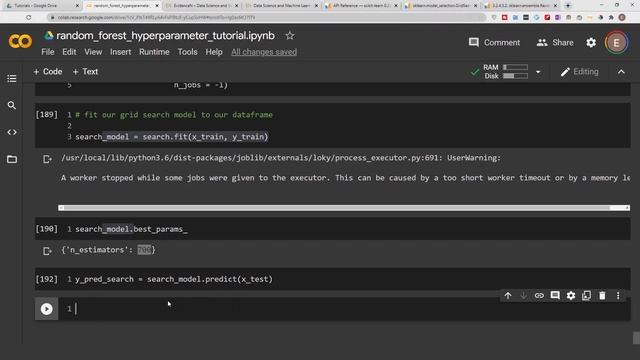The image size is (640, 360).
Task: Open the find and replace search icon
Action: (11, 105)
